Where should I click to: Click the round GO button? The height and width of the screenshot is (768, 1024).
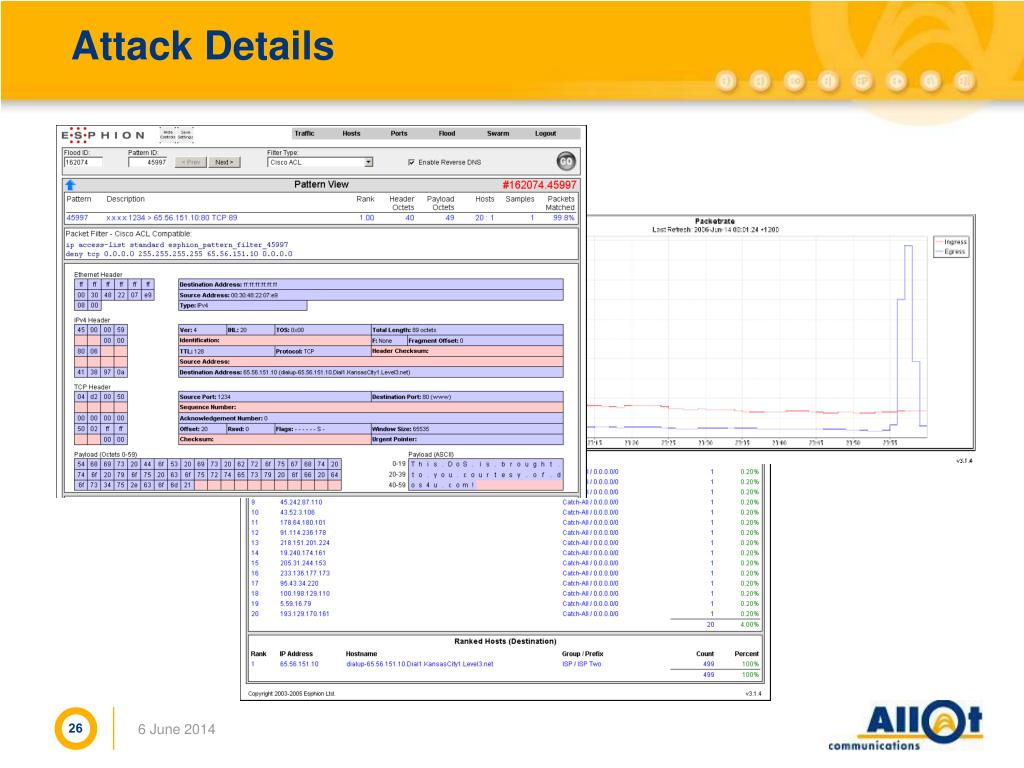point(566,161)
